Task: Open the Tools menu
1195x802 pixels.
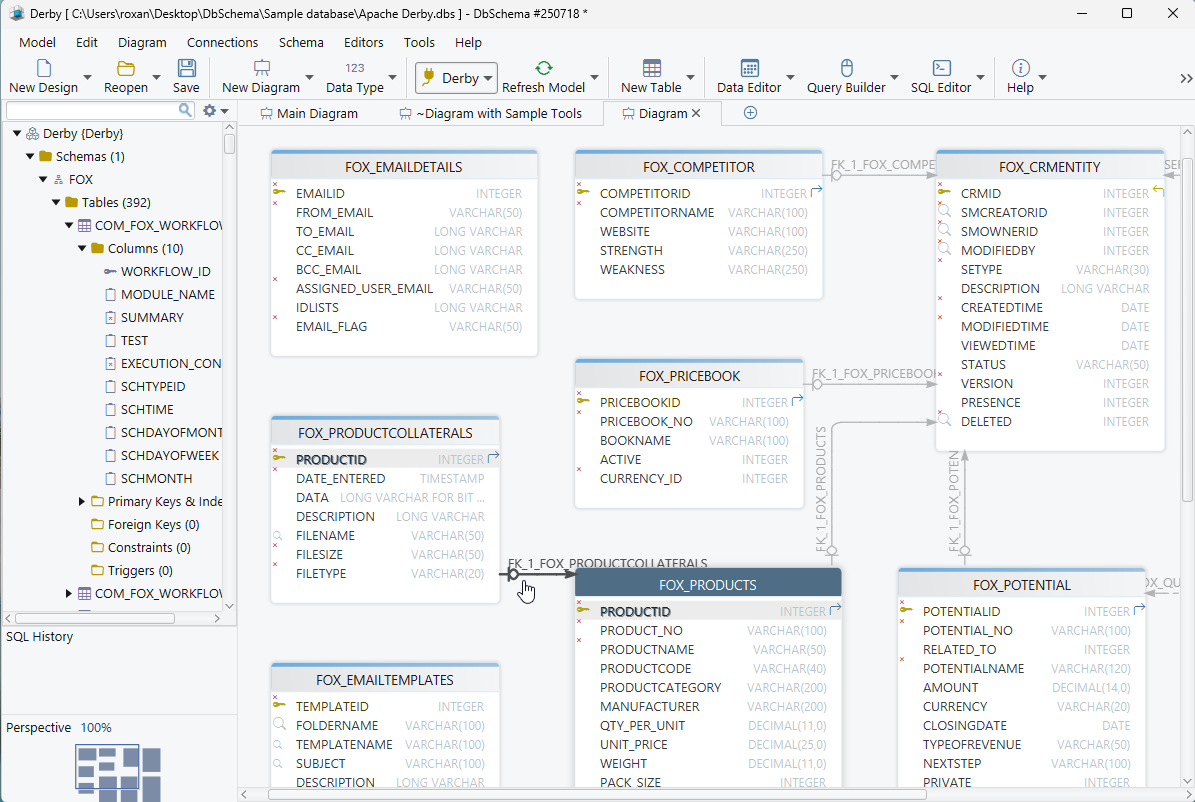Action: point(419,43)
